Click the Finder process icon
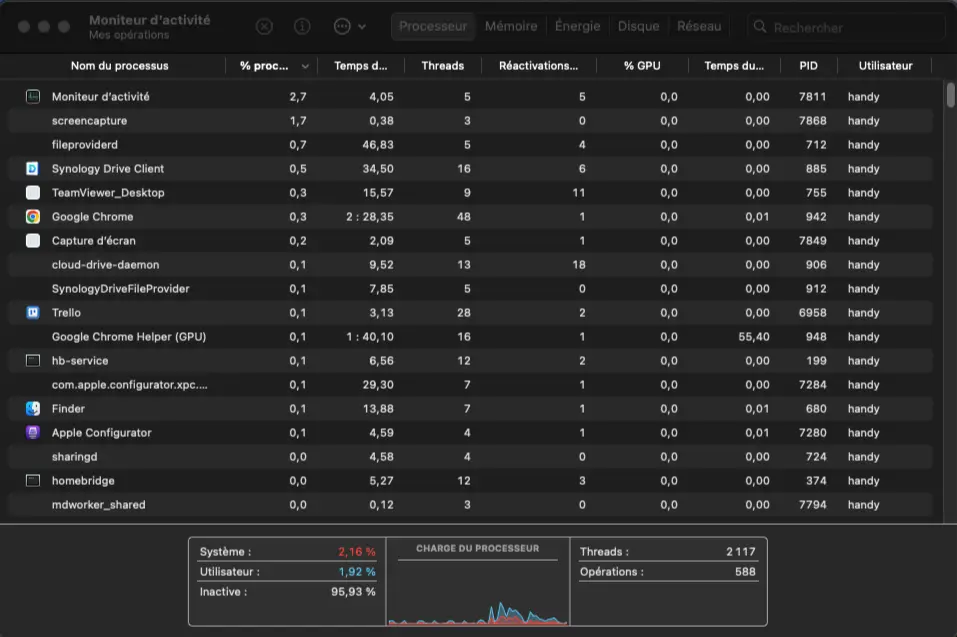This screenshot has height=637, width=957. coord(33,409)
